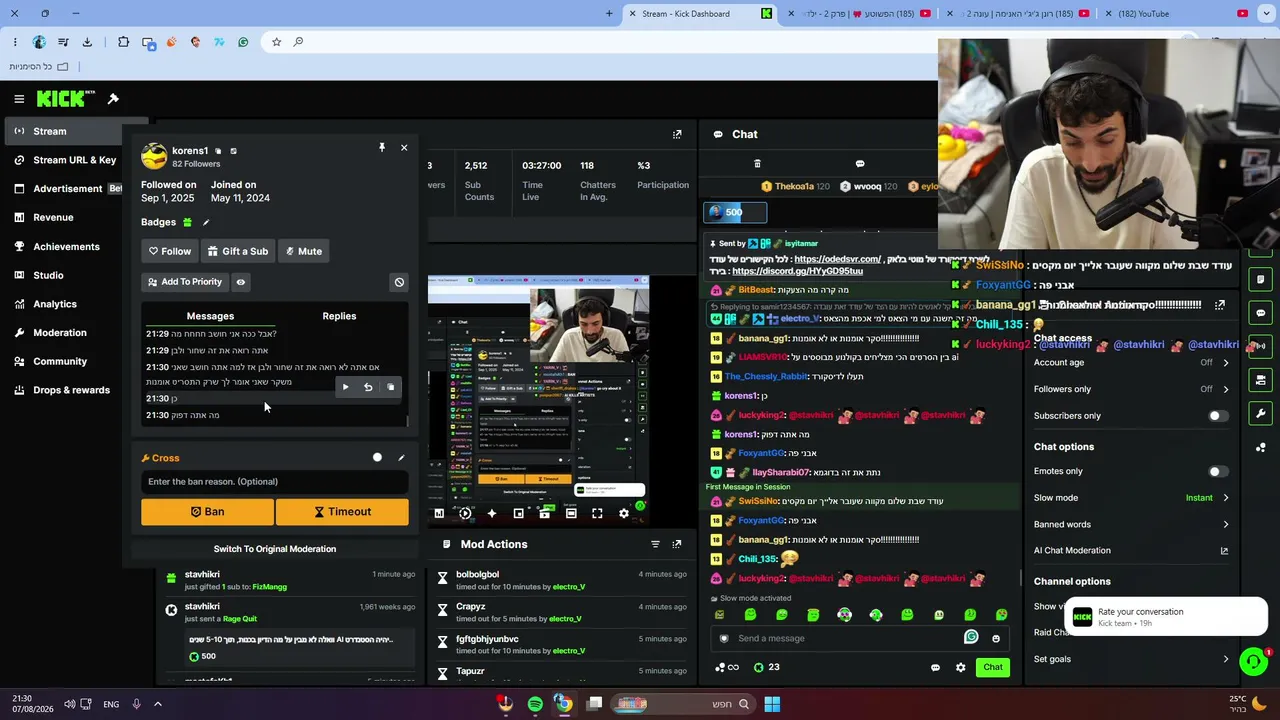This screenshot has width=1280, height=720.
Task: Select the white circle swatch beside Cross
Action: pos(377,458)
